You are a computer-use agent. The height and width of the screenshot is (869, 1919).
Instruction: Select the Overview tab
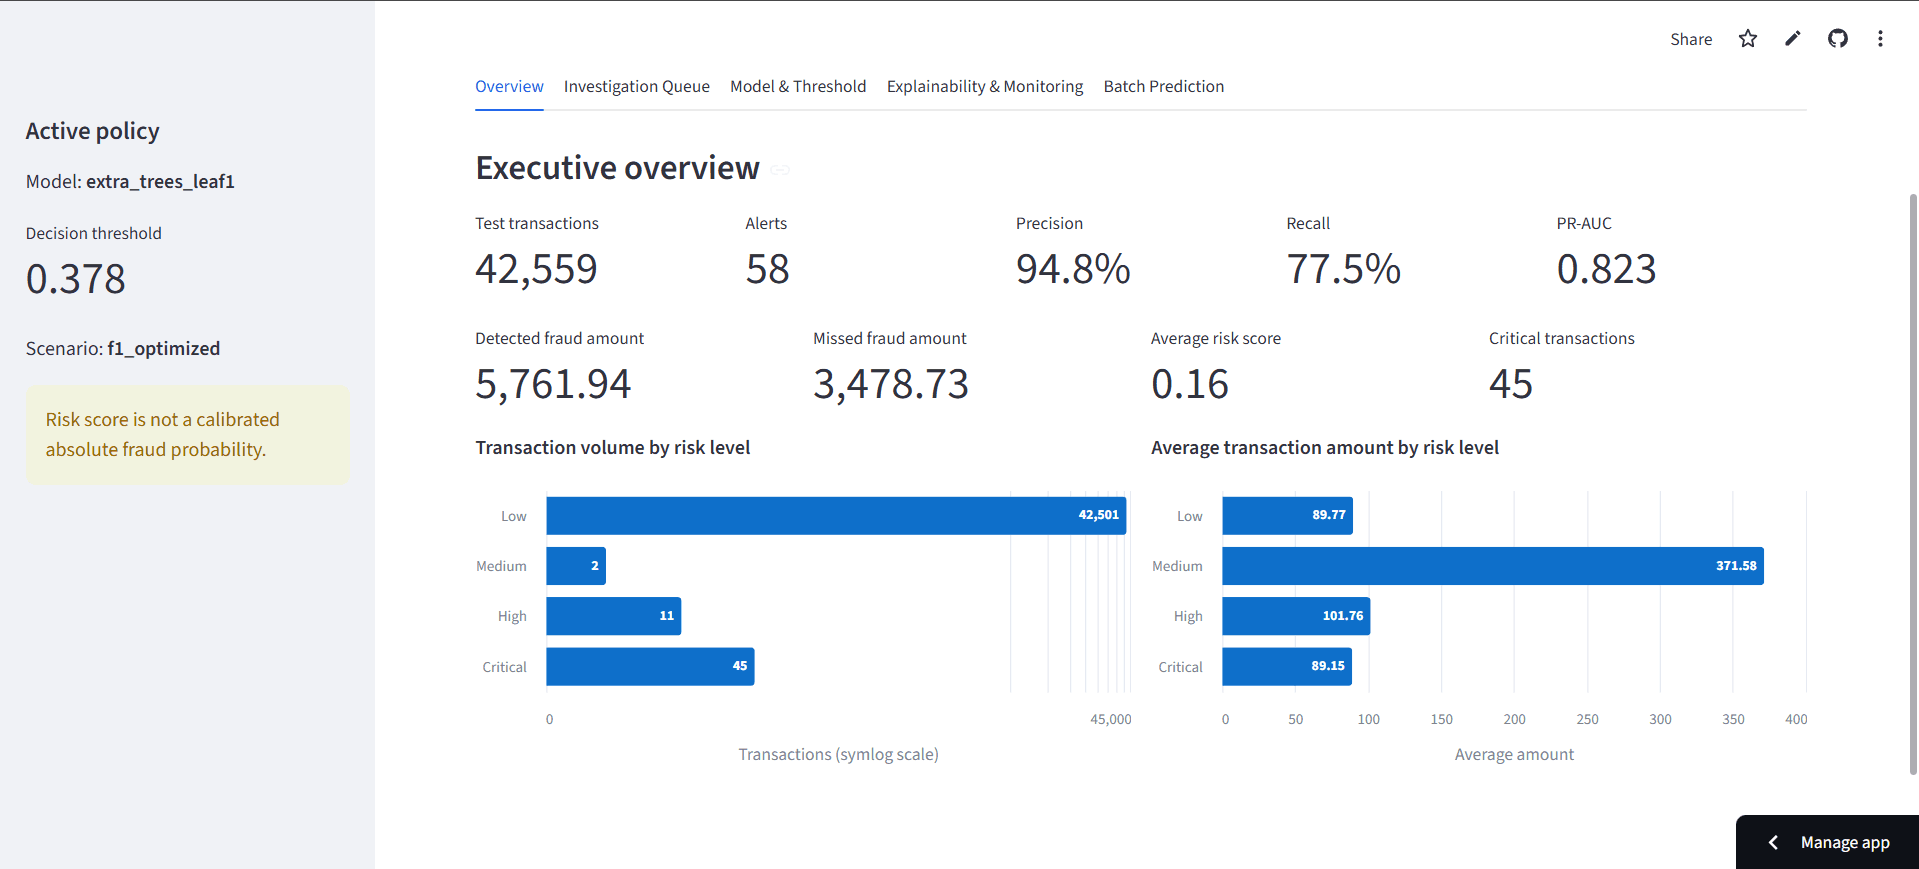509,86
